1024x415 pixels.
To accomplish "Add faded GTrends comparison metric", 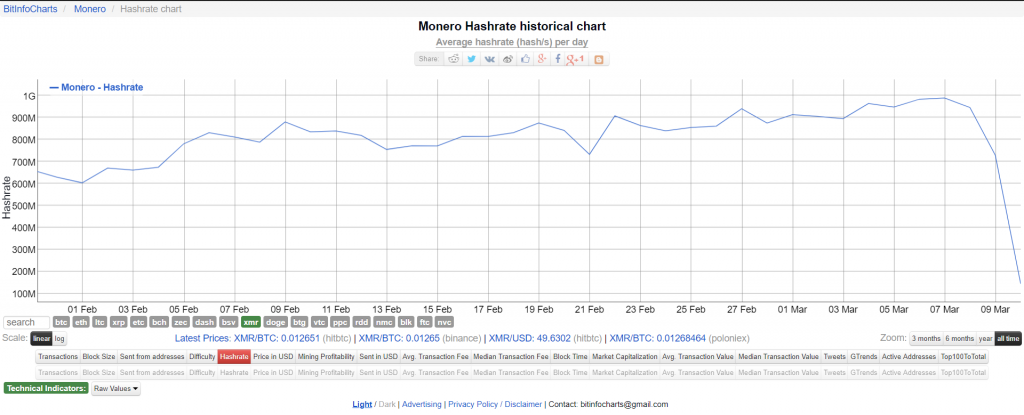I will 863,373.
